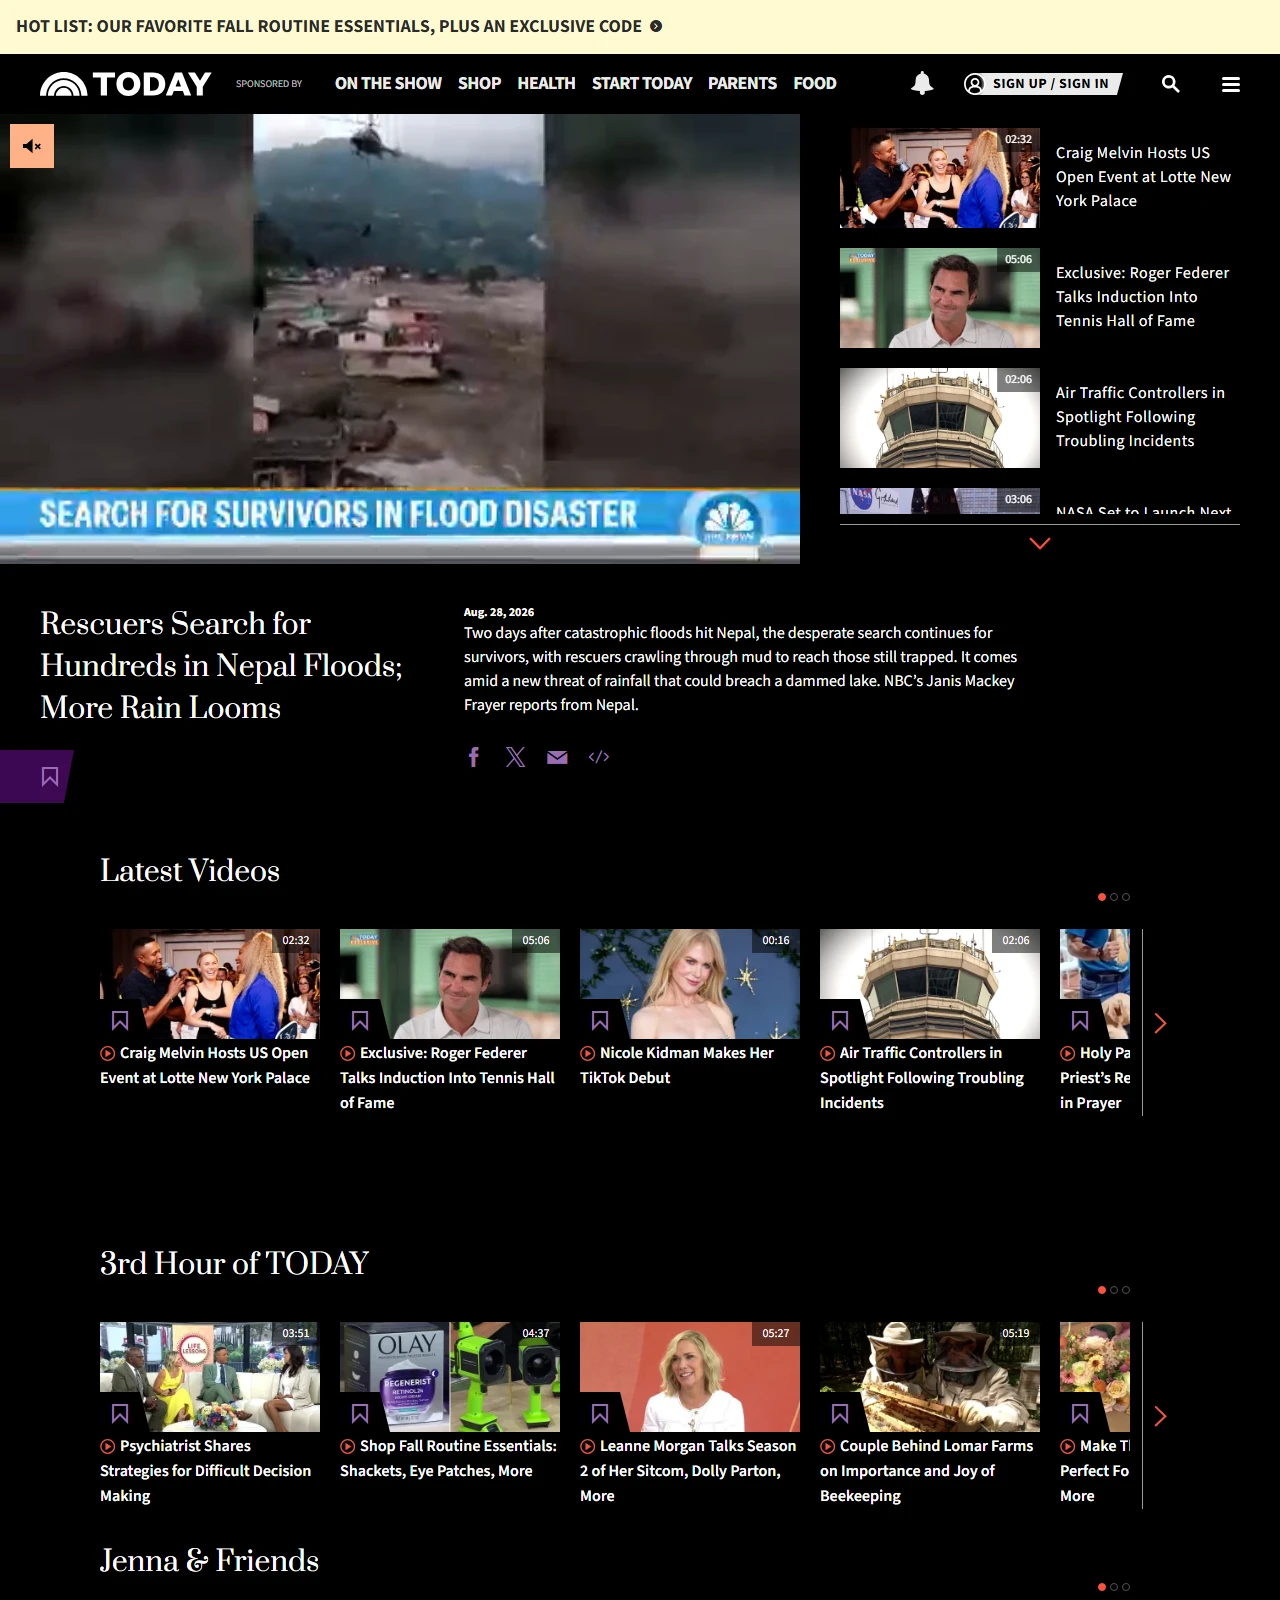Select first page dot of Jenna & Friends
The width and height of the screenshot is (1280, 1600).
(x=1102, y=1587)
